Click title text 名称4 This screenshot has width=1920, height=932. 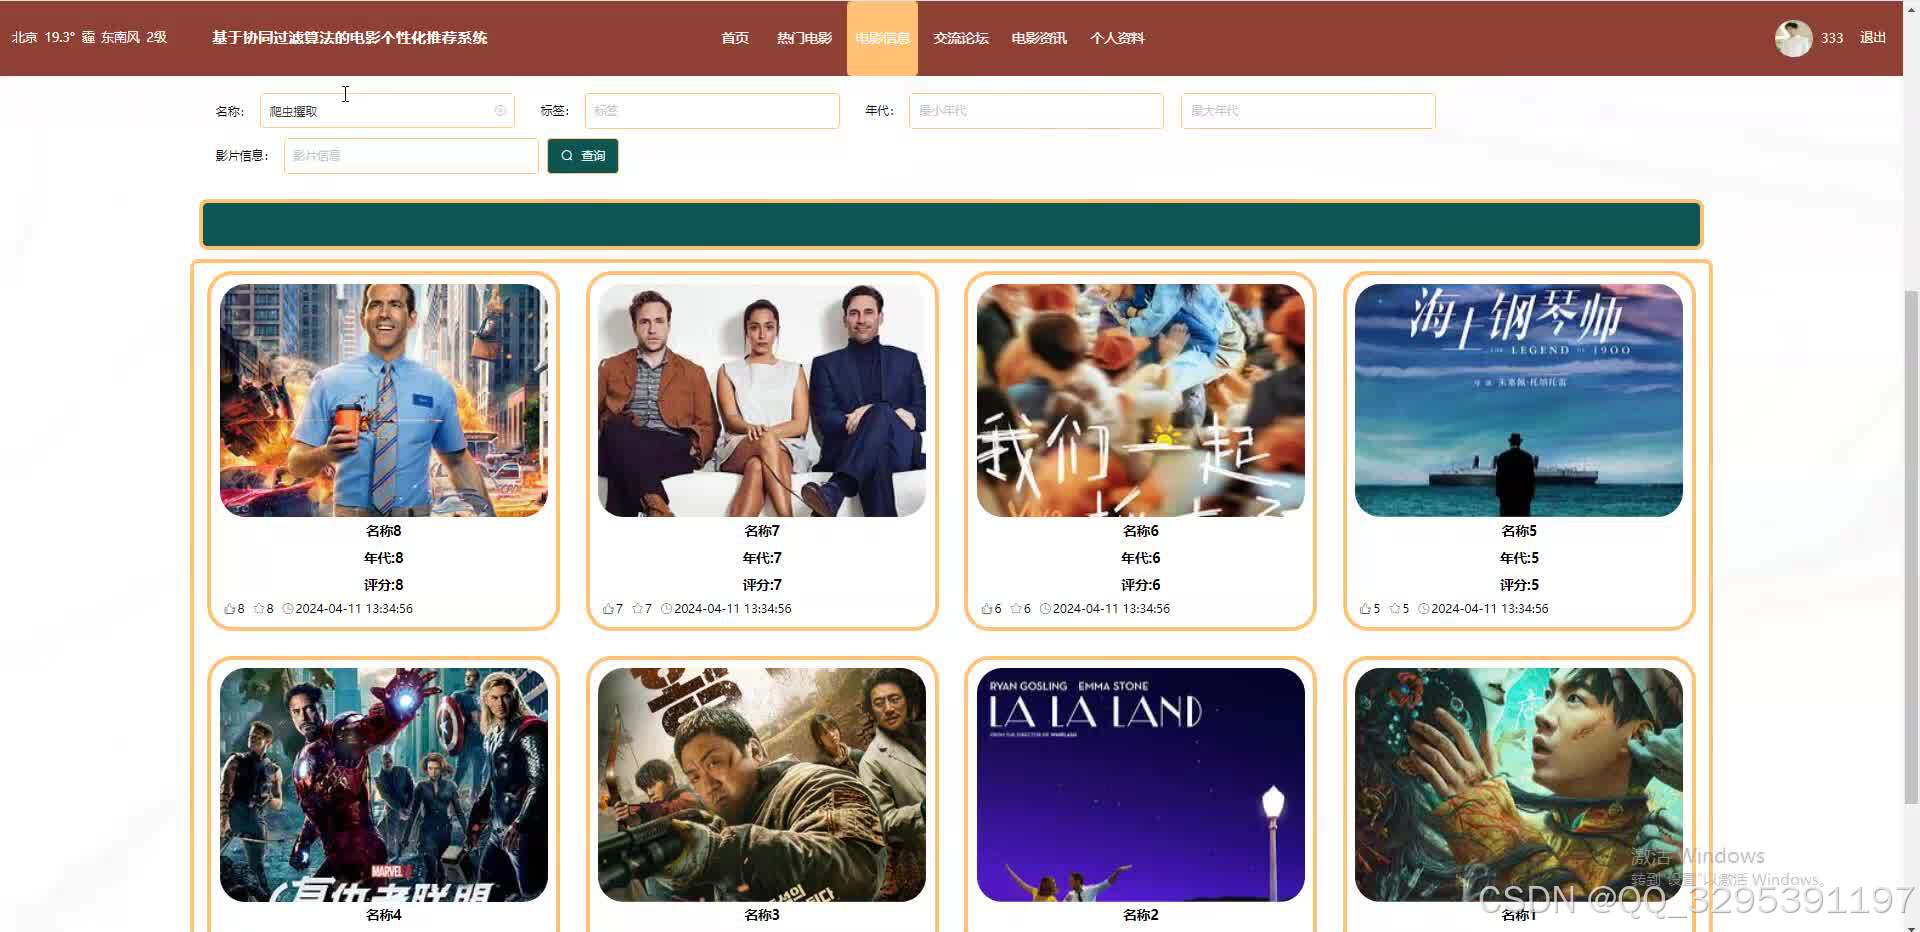coord(384,915)
